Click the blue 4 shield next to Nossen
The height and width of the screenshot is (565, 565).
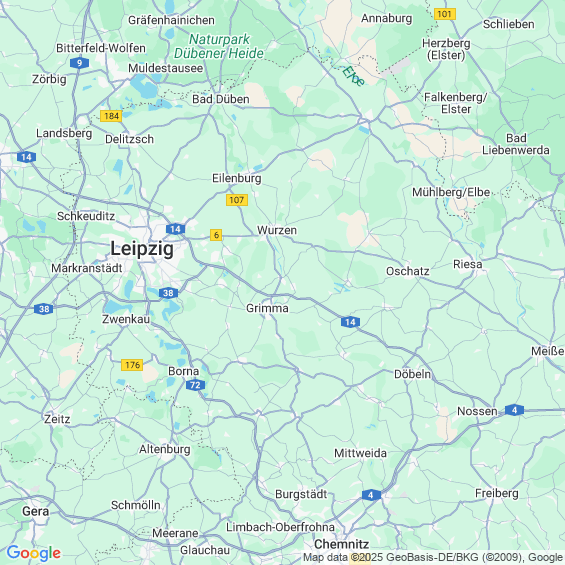[514, 410]
